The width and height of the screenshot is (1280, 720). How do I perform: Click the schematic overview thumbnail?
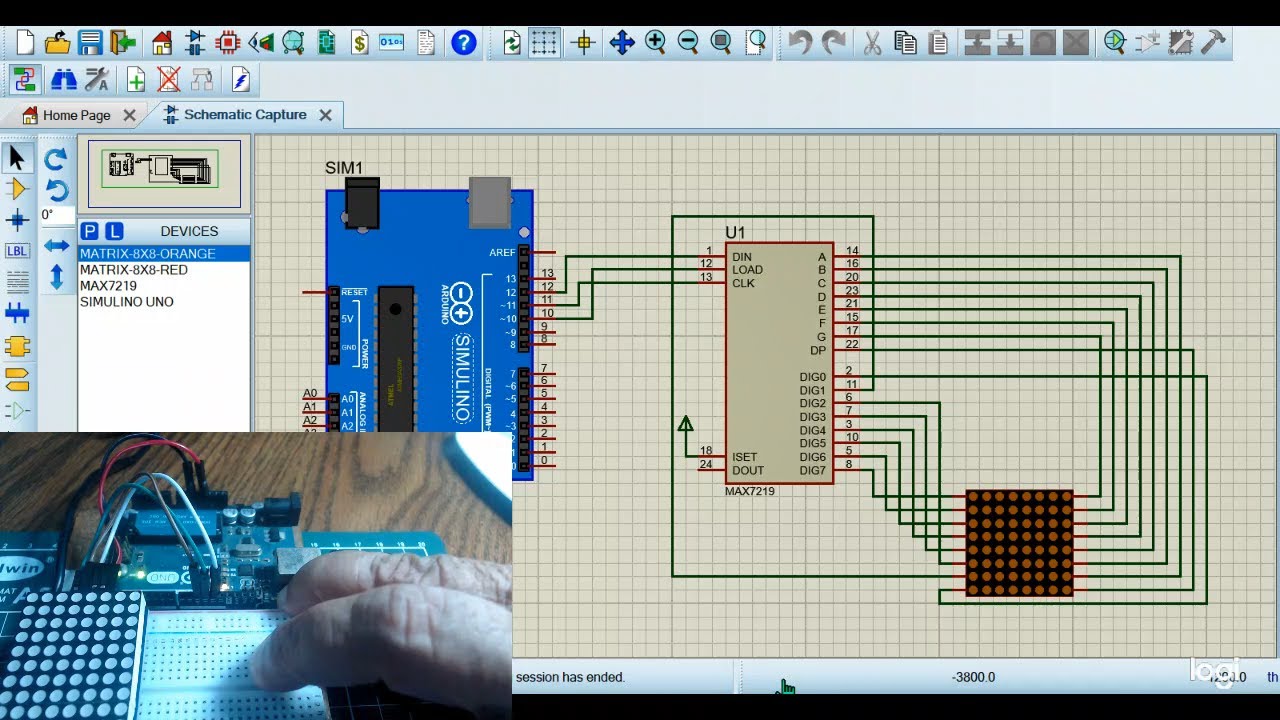(164, 173)
